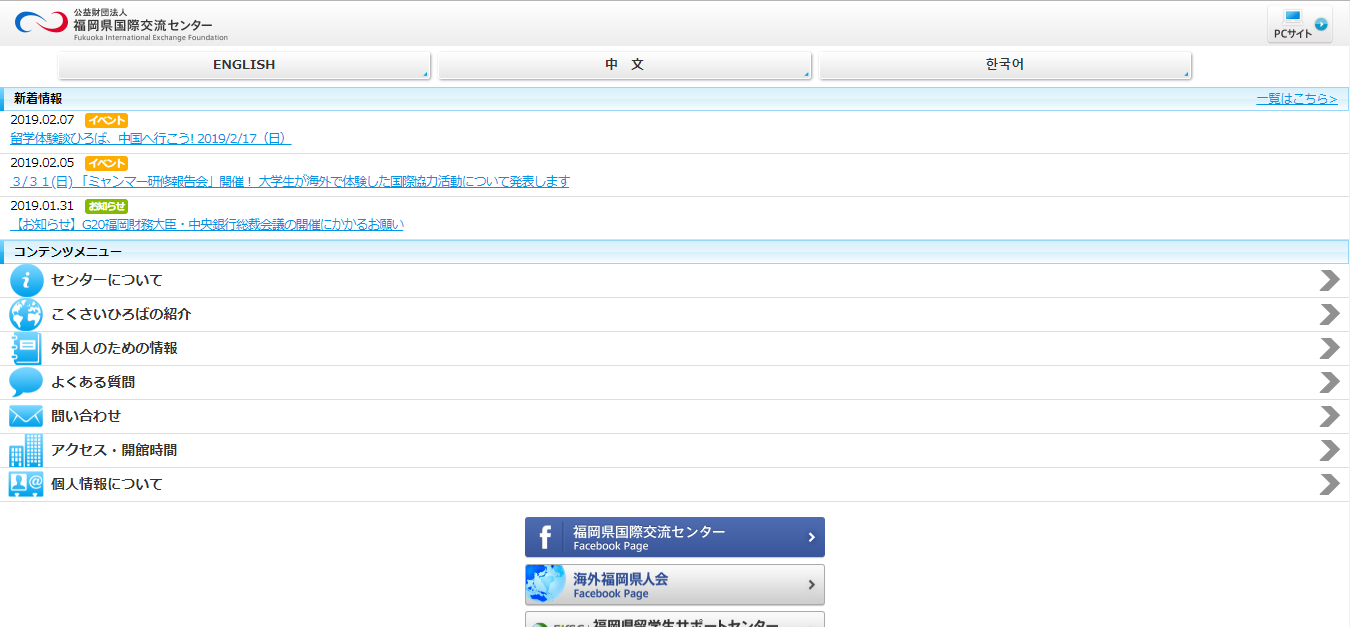Open the G20福岡財務大臣 announcement link

pos(207,224)
